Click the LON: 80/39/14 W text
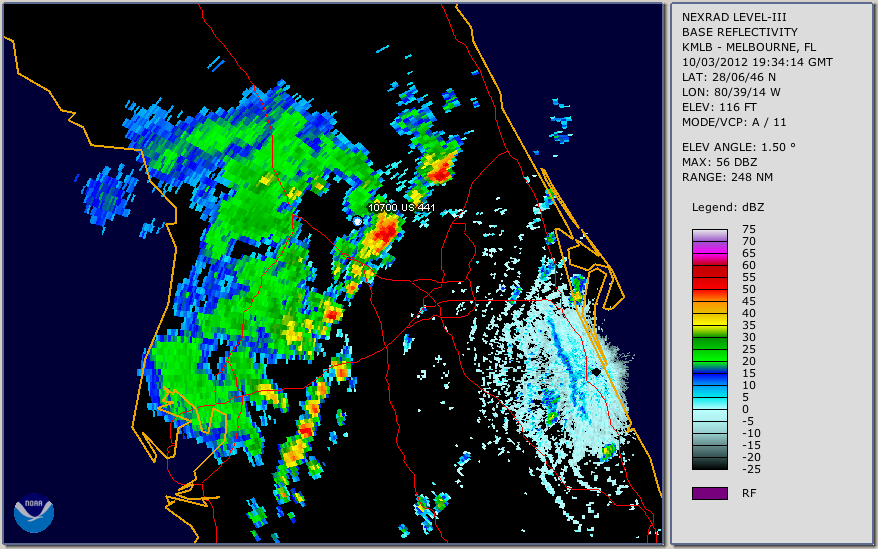Screen dimensions: 878x549 (x=731, y=92)
